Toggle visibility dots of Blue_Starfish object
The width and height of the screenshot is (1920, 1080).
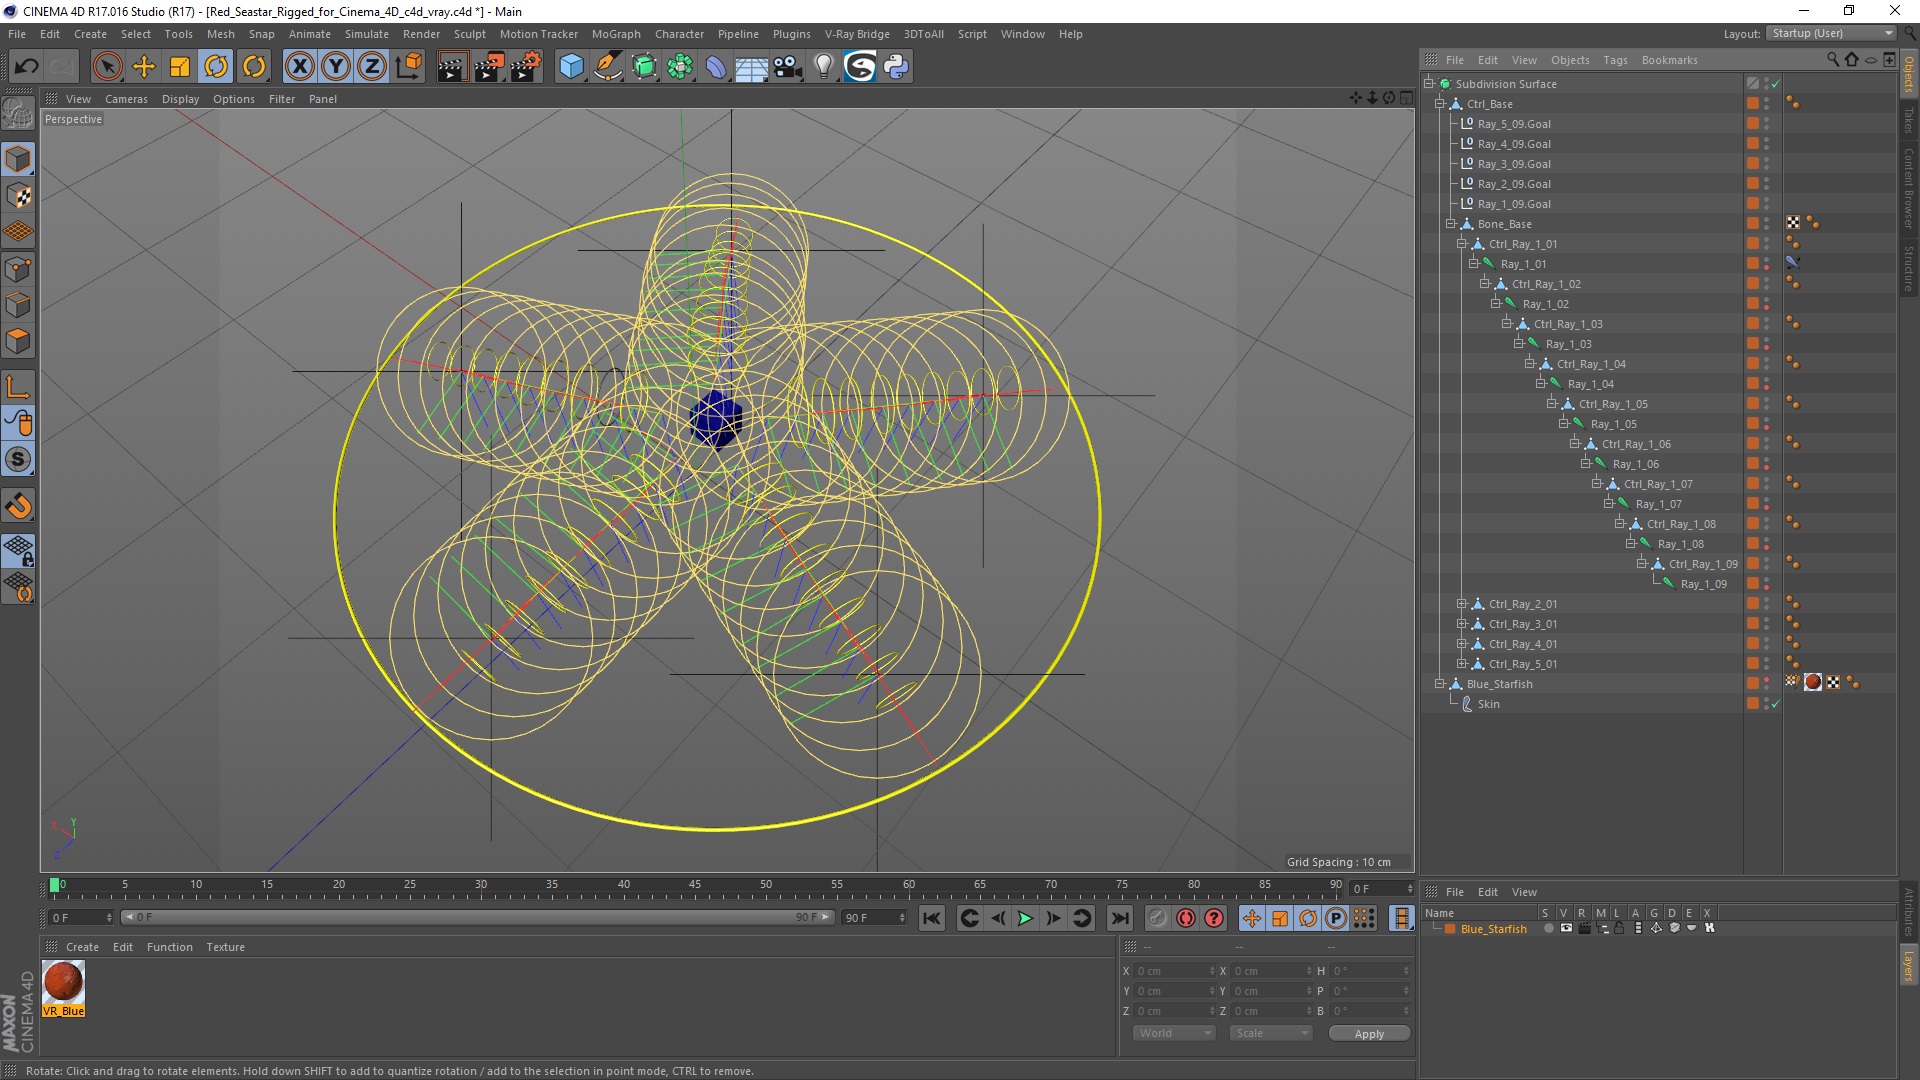click(x=1766, y=684)
